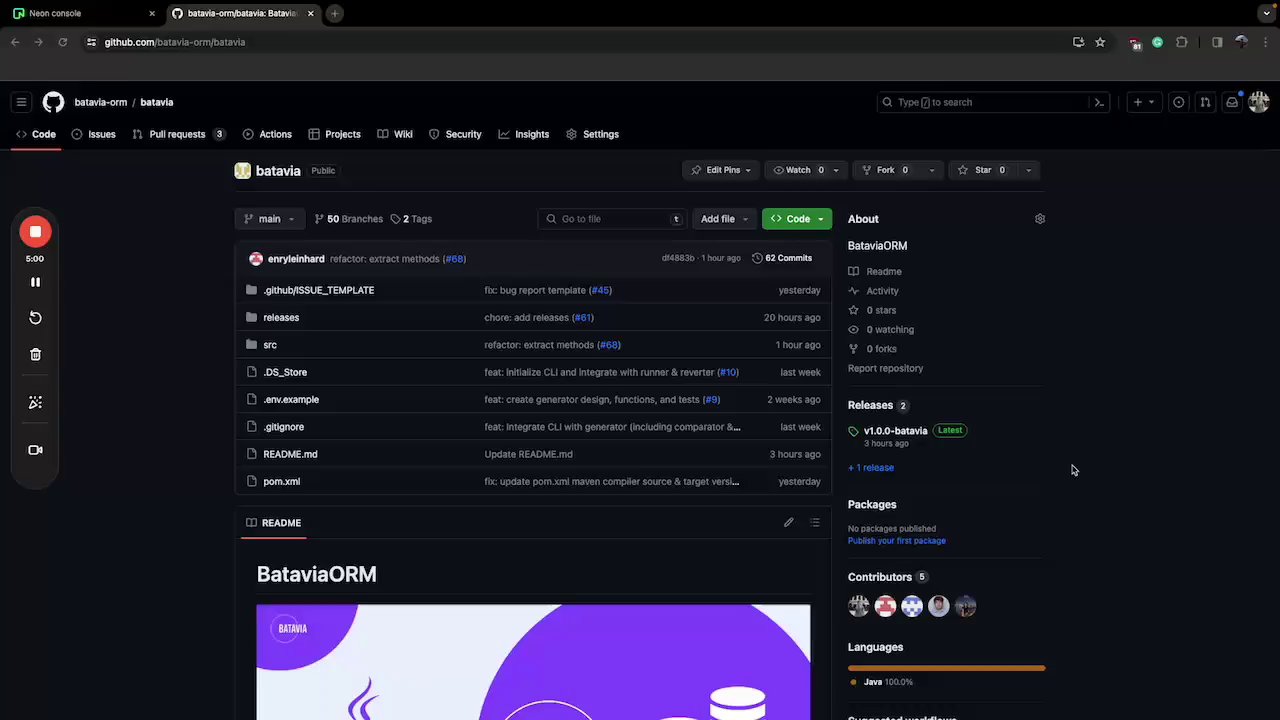Open the issues icon in top header

pyautogui.click(x=1178, y=102)
